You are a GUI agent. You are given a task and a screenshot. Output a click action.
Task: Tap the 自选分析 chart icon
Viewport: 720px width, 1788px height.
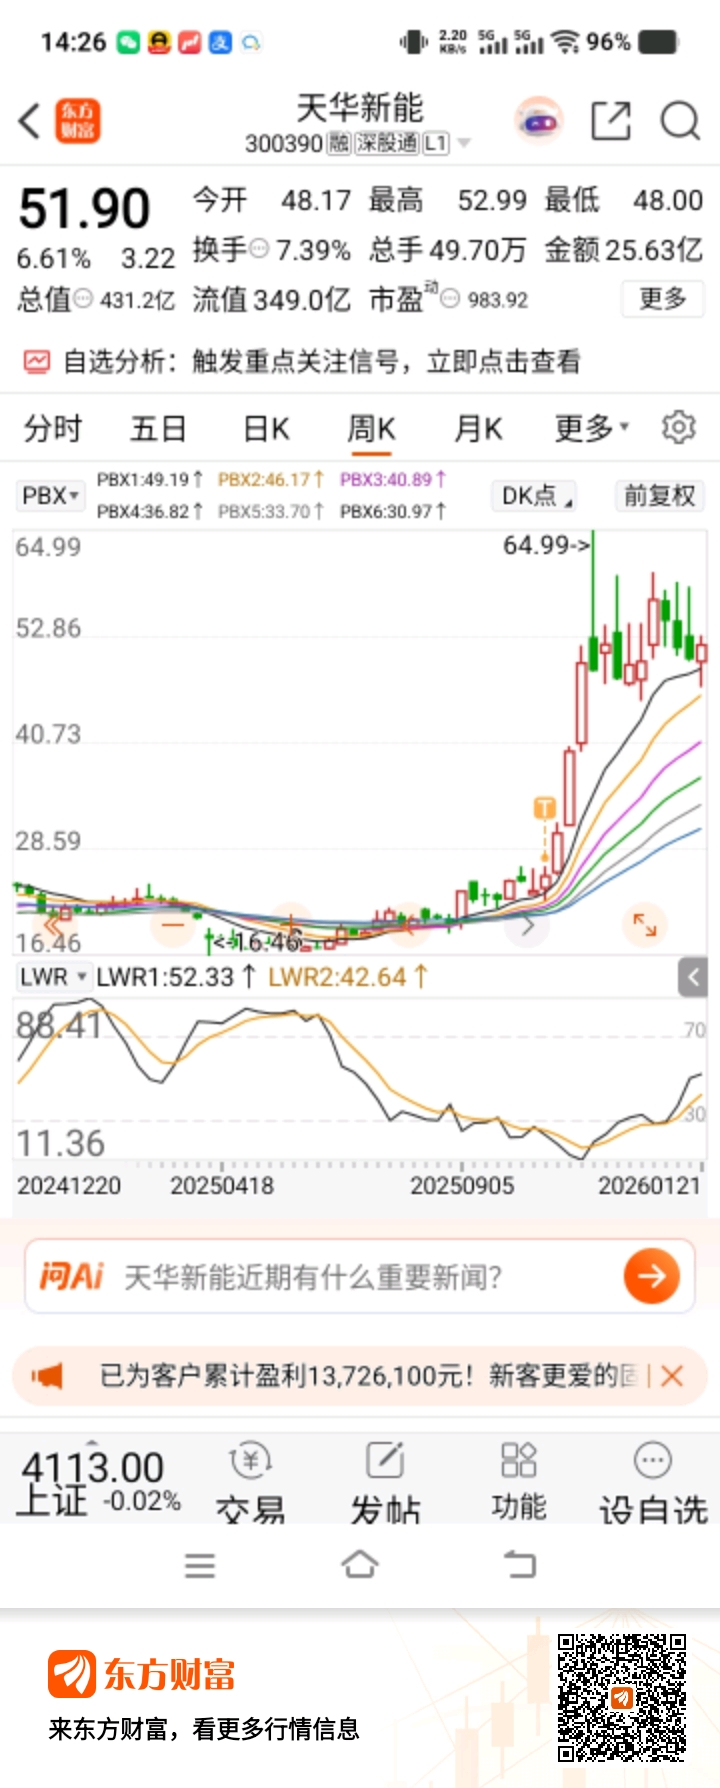(37, 361)
